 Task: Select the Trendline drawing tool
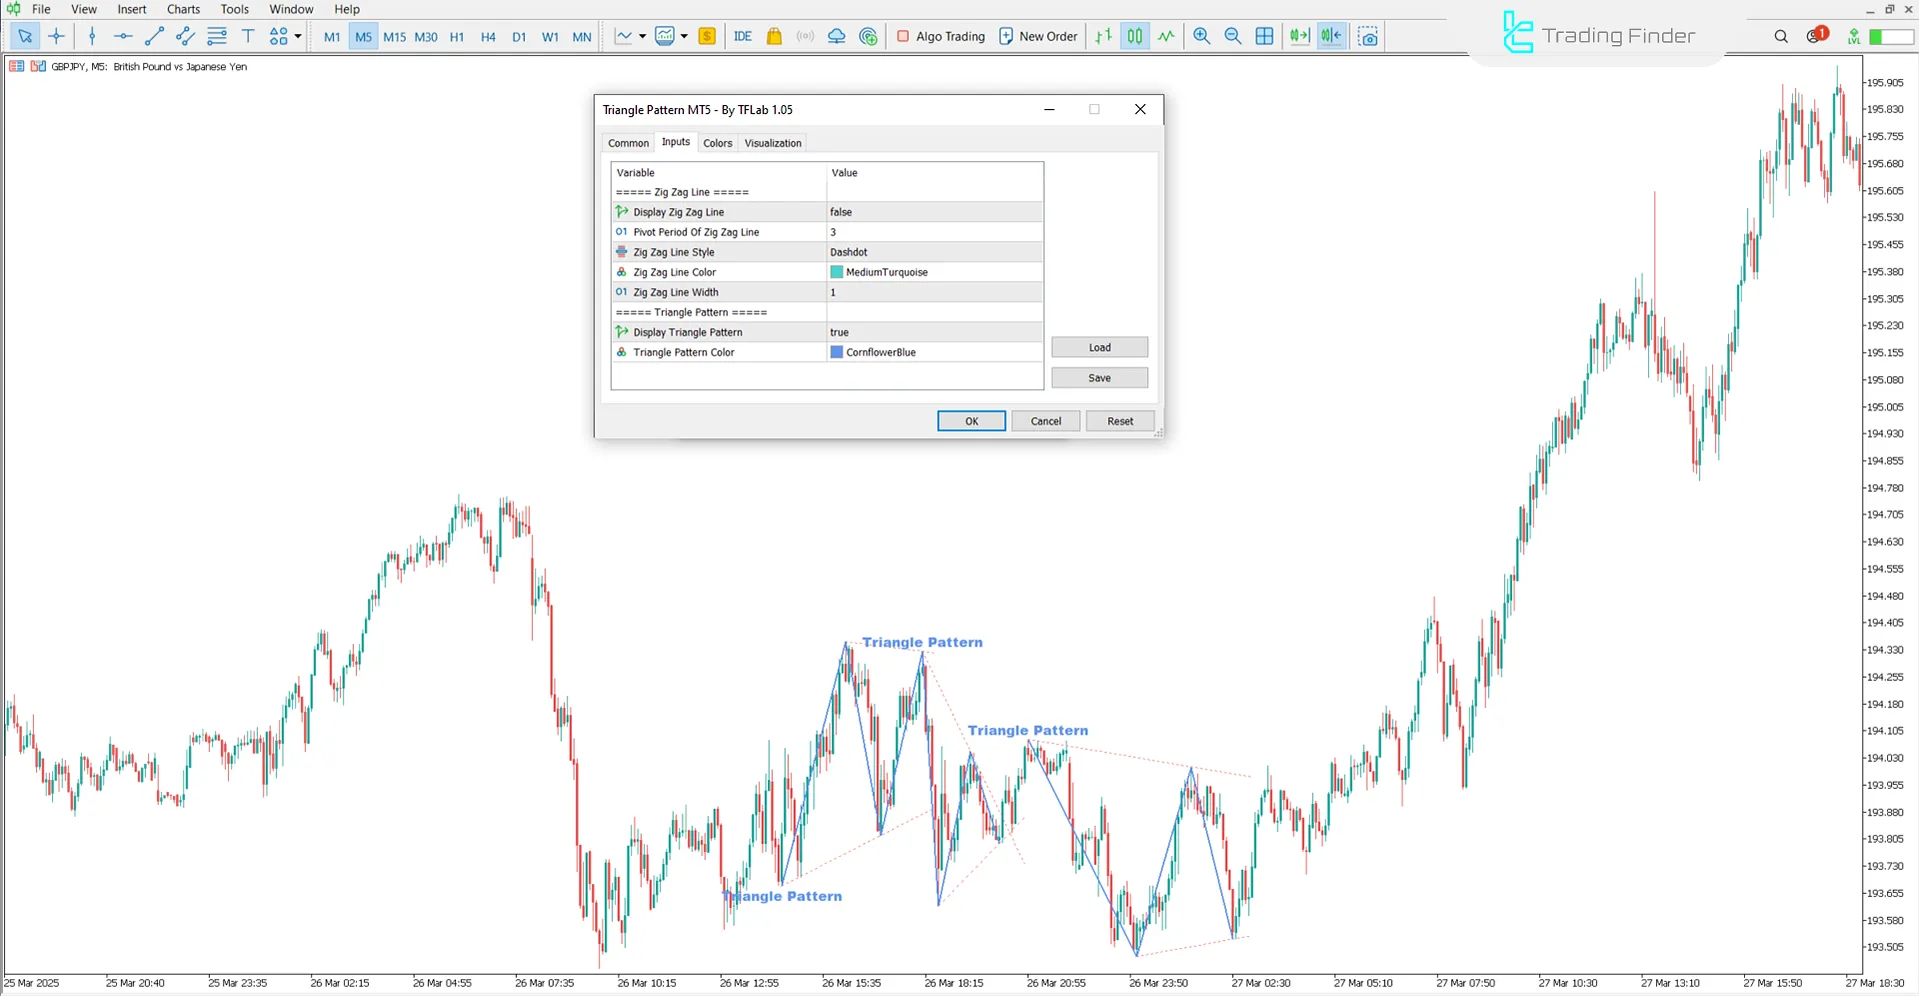click(x=154, y=36)
